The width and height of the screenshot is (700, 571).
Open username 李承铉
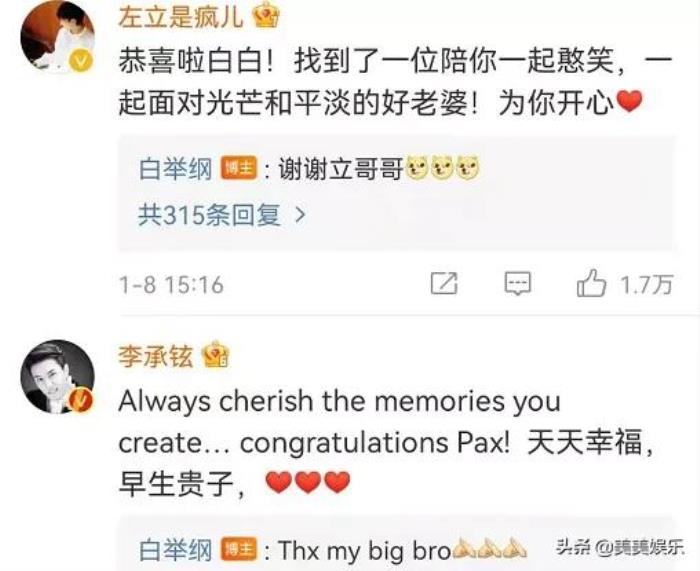coord(155,356)
